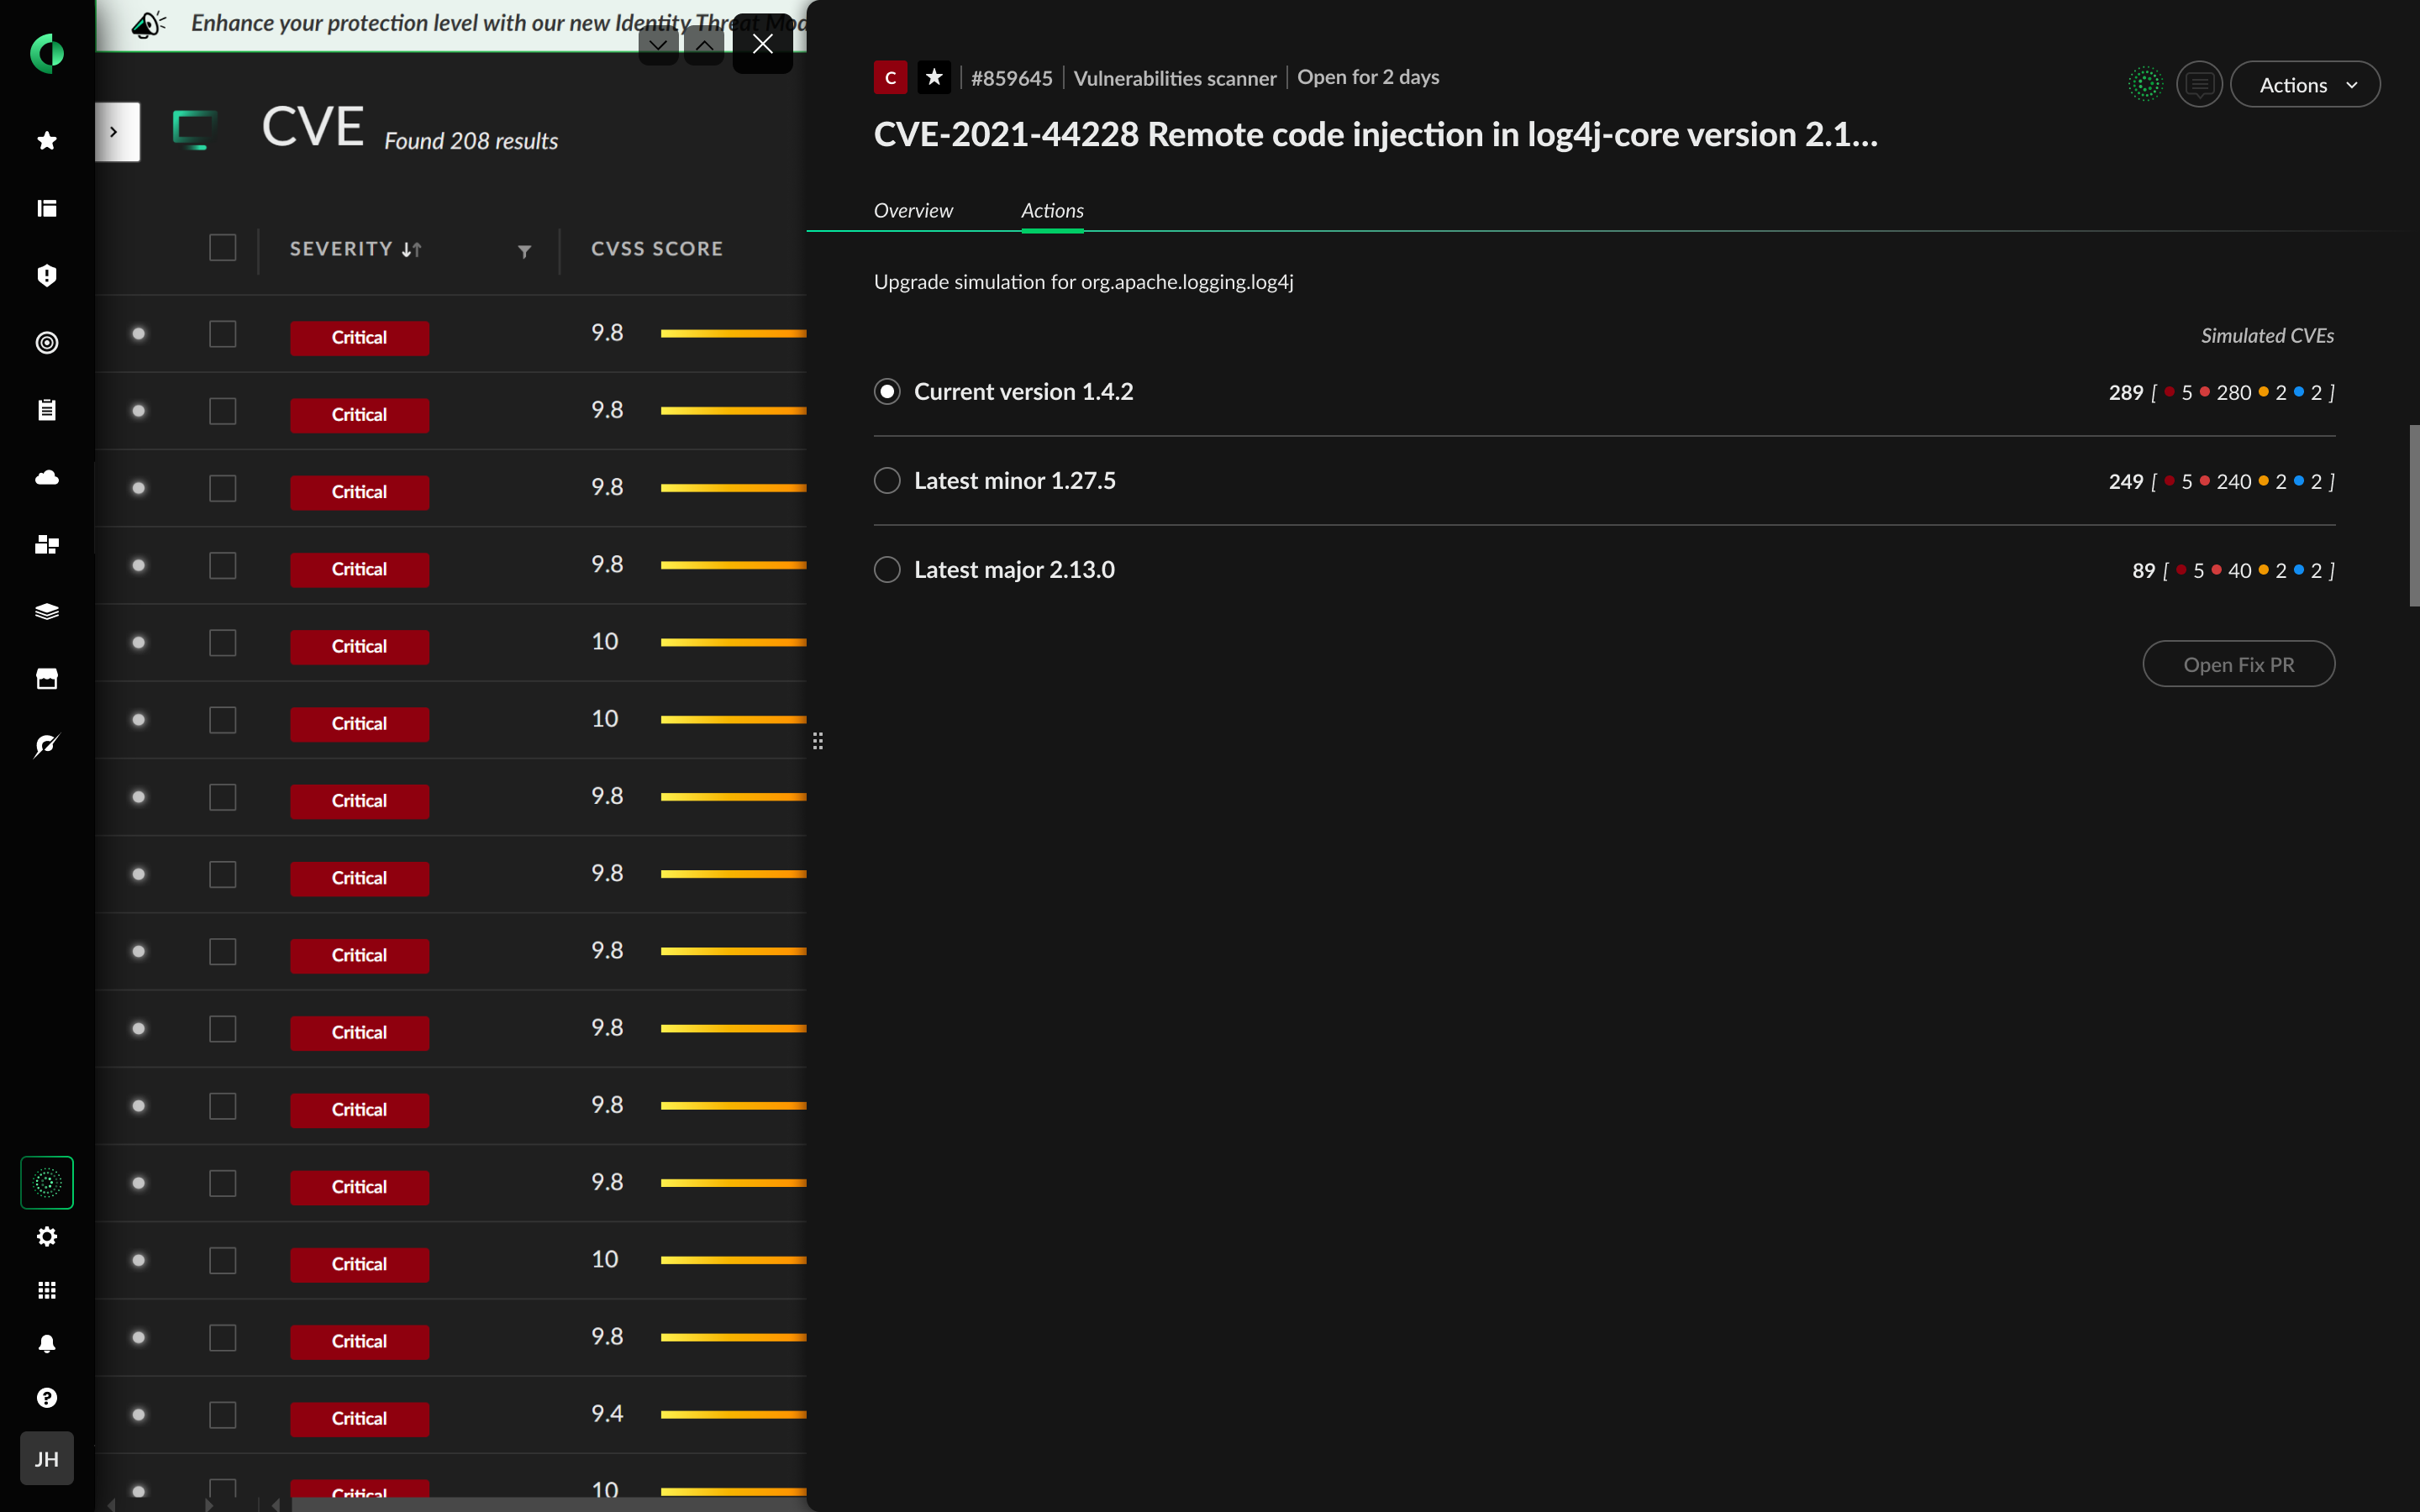Check the select-all checkbox in table header
Viewport: 2420px width, 1512px height.
tap(222, 248)
